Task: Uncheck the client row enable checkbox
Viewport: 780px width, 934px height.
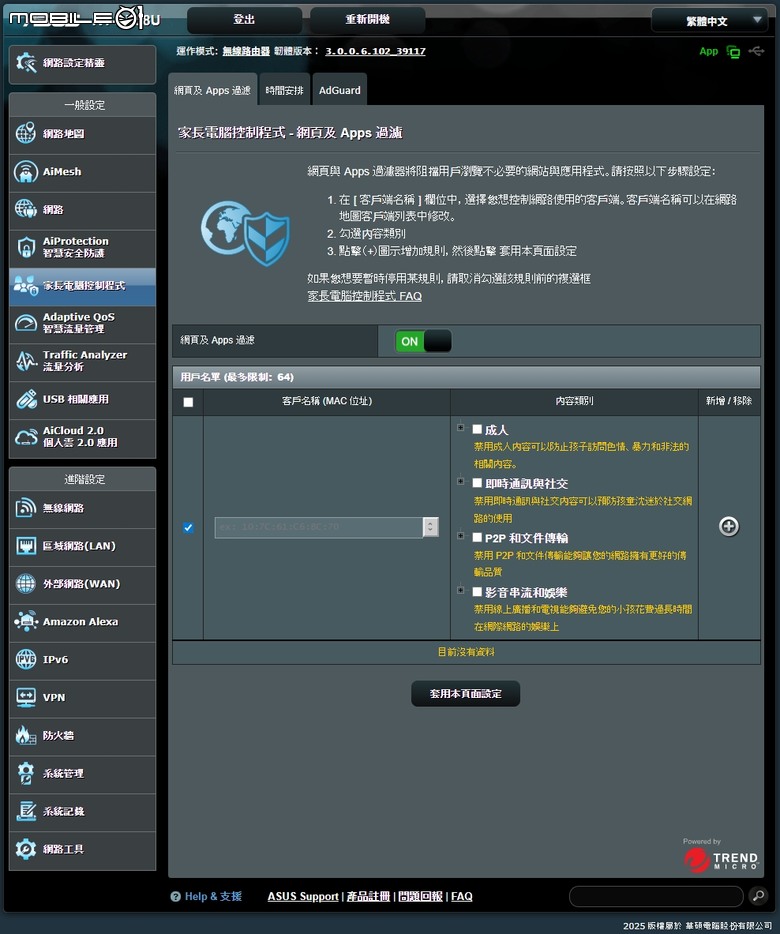Action: pos(188,528)
